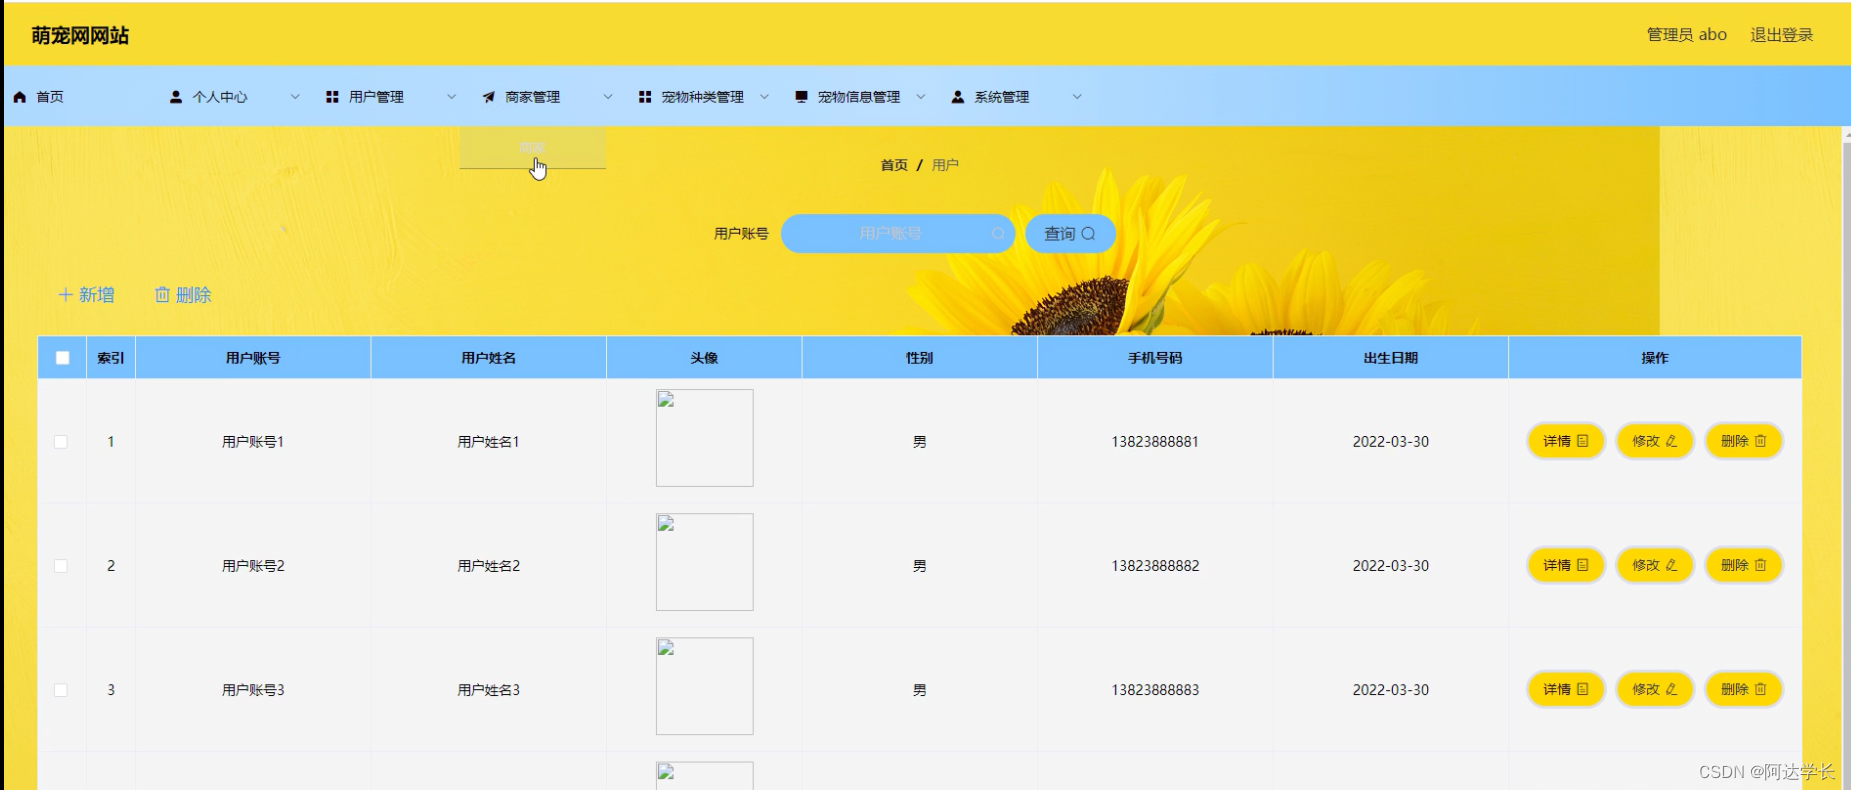Viewport: 1851px width, 790px height.
Task: Click the broken avatar image for 用户账号1
Action: click(705, 438)
